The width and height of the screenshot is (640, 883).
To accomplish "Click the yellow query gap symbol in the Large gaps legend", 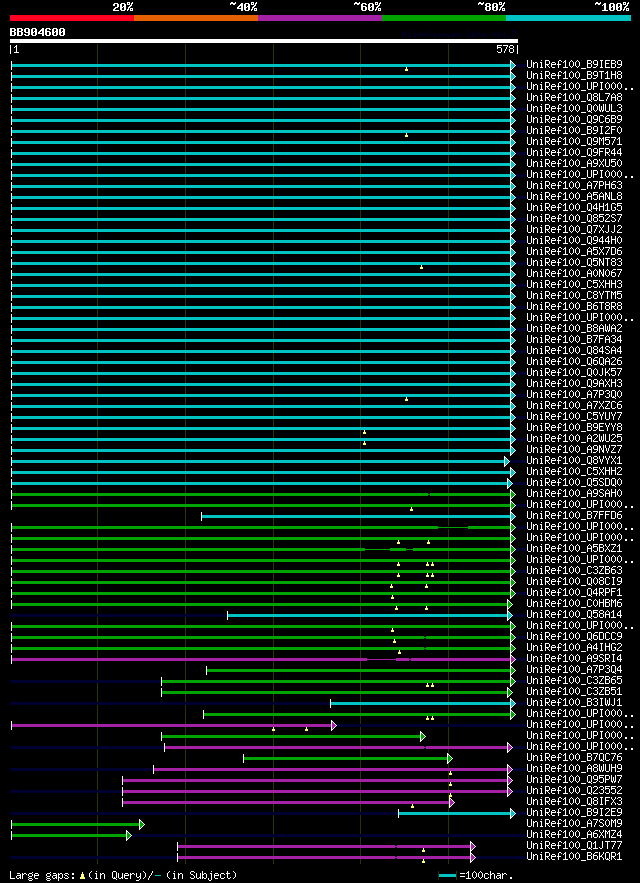I will click(83, 876).
